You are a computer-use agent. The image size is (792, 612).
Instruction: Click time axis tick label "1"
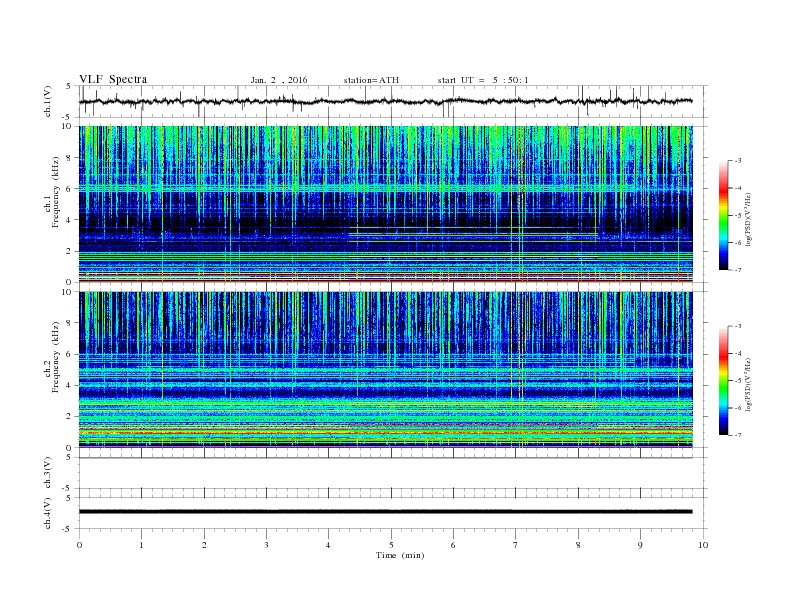[141, 545]
